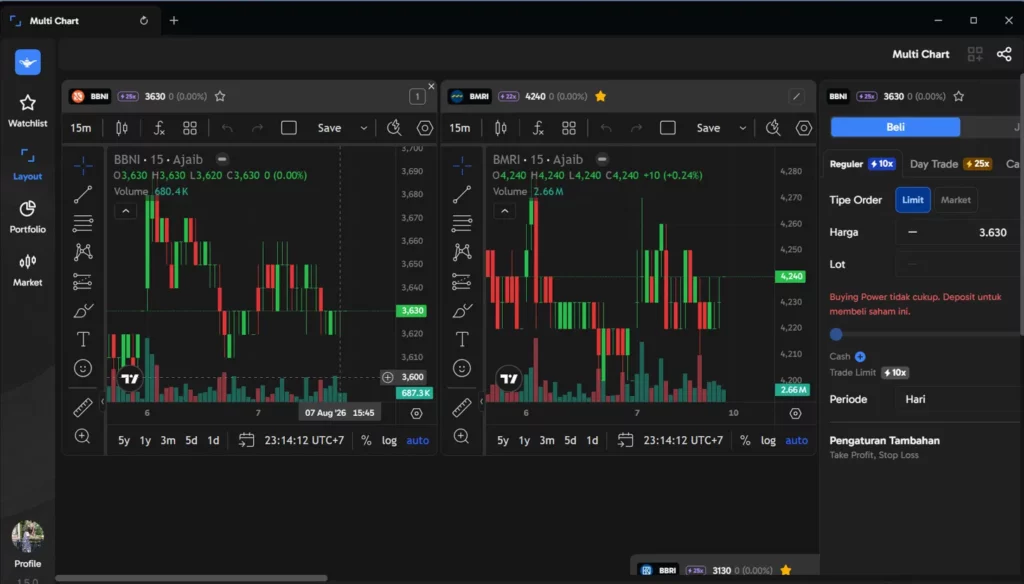This screenshot has height=584, width=1024.
Task: Open a new tab with plus button
Action: 174,20
